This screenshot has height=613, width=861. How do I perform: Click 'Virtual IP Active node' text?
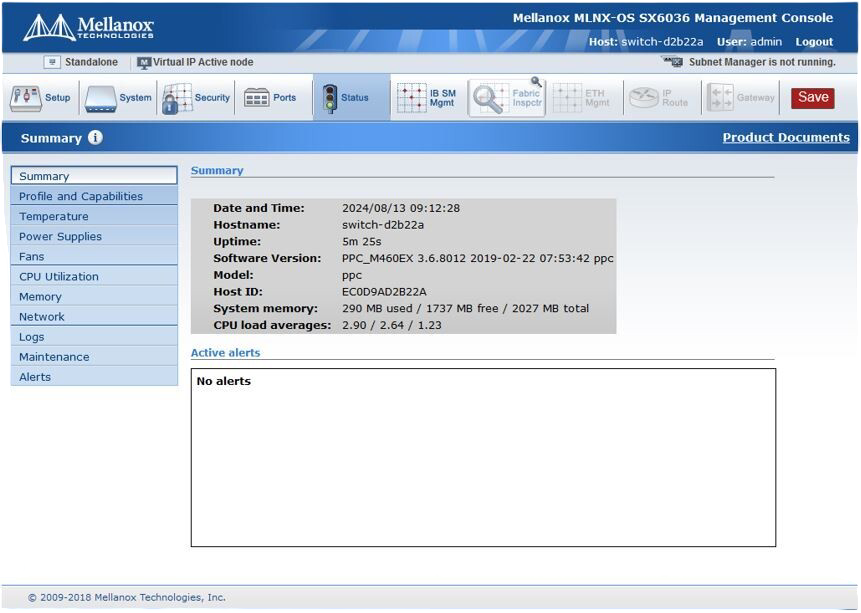[x=203, y=62]
